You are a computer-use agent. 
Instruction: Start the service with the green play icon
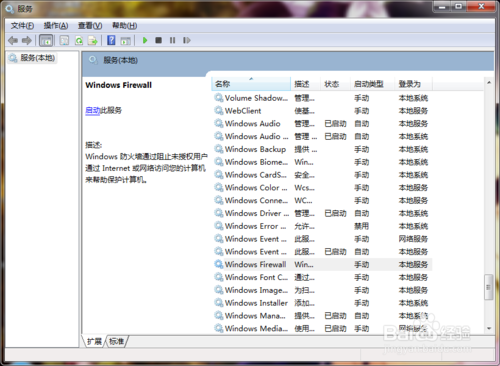click(x=145, y=40)
